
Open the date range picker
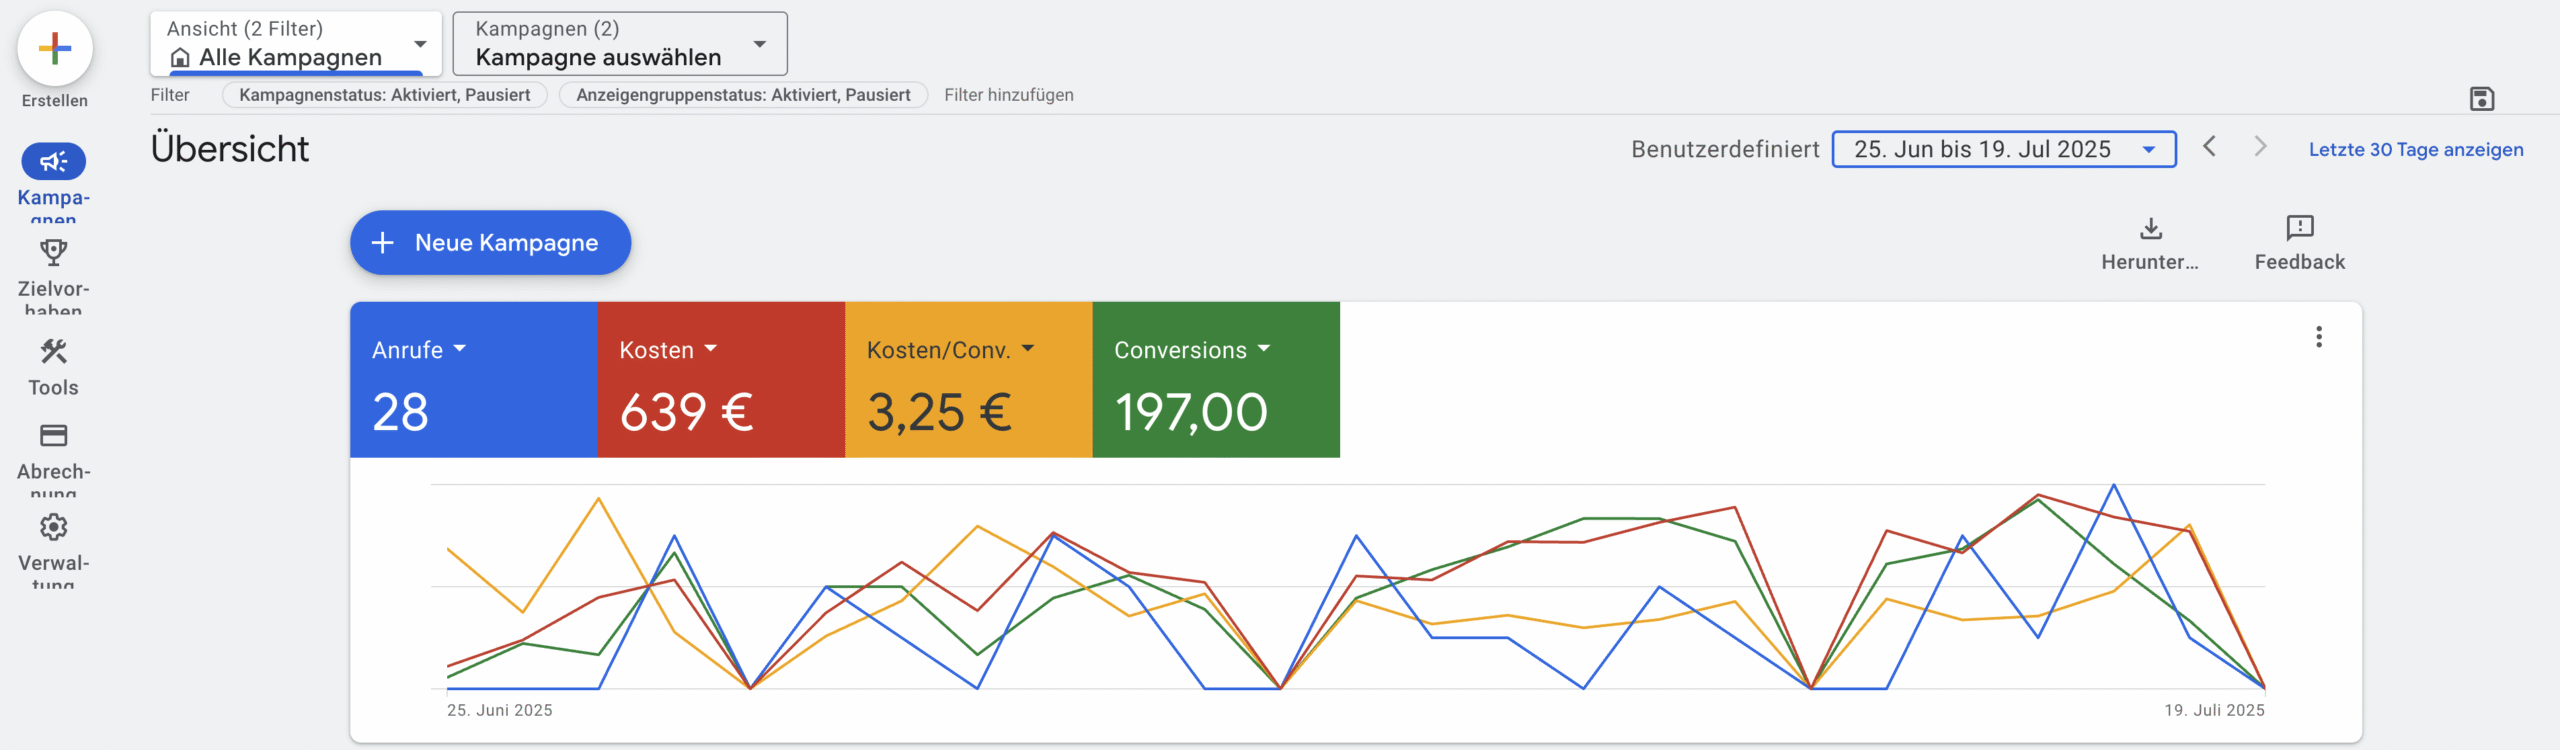pos(2003,149)
